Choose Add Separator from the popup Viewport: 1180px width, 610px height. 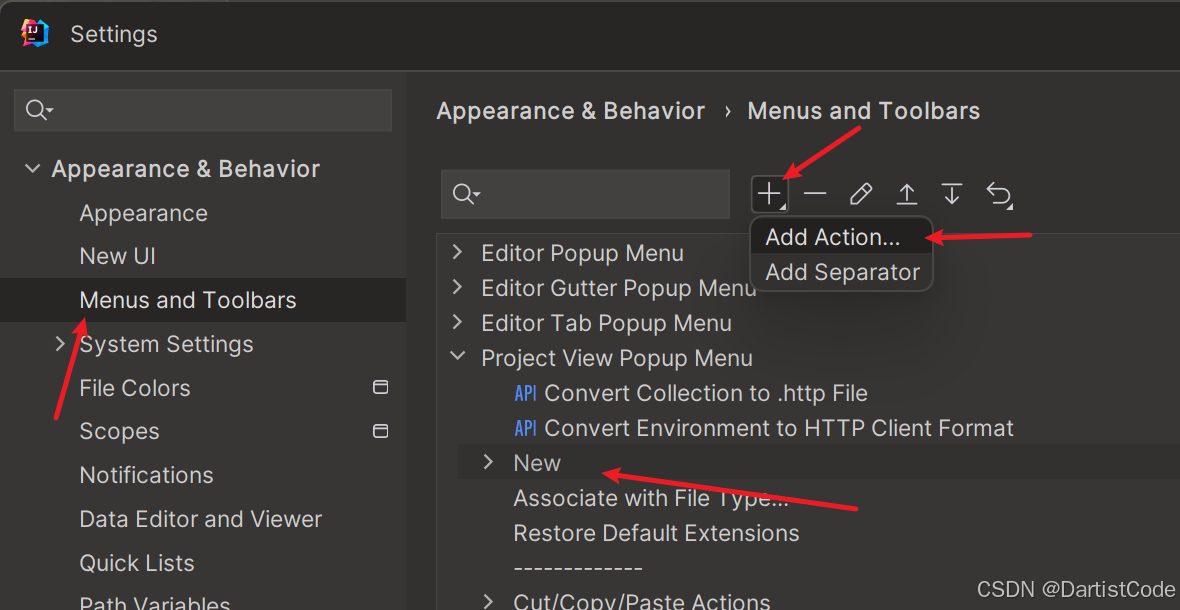842,272
